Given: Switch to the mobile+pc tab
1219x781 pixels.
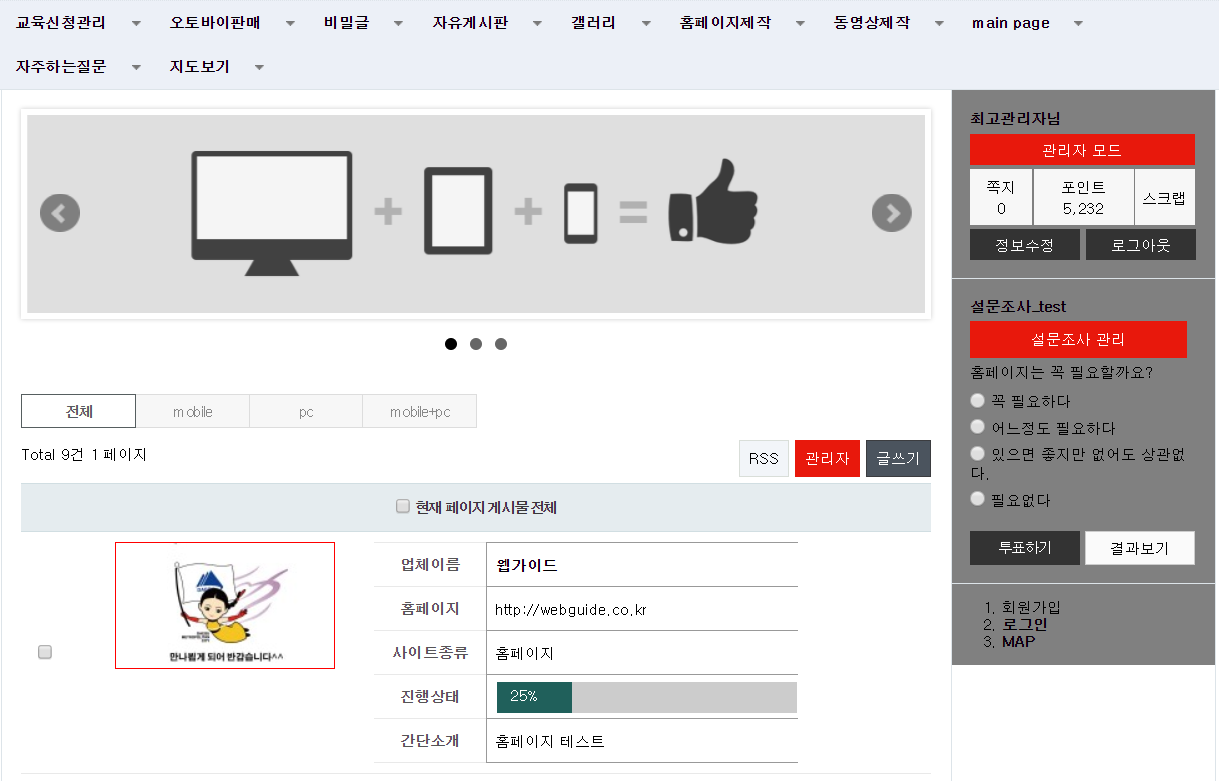Looking at the screenshot, I should click(x=419, y=411).
